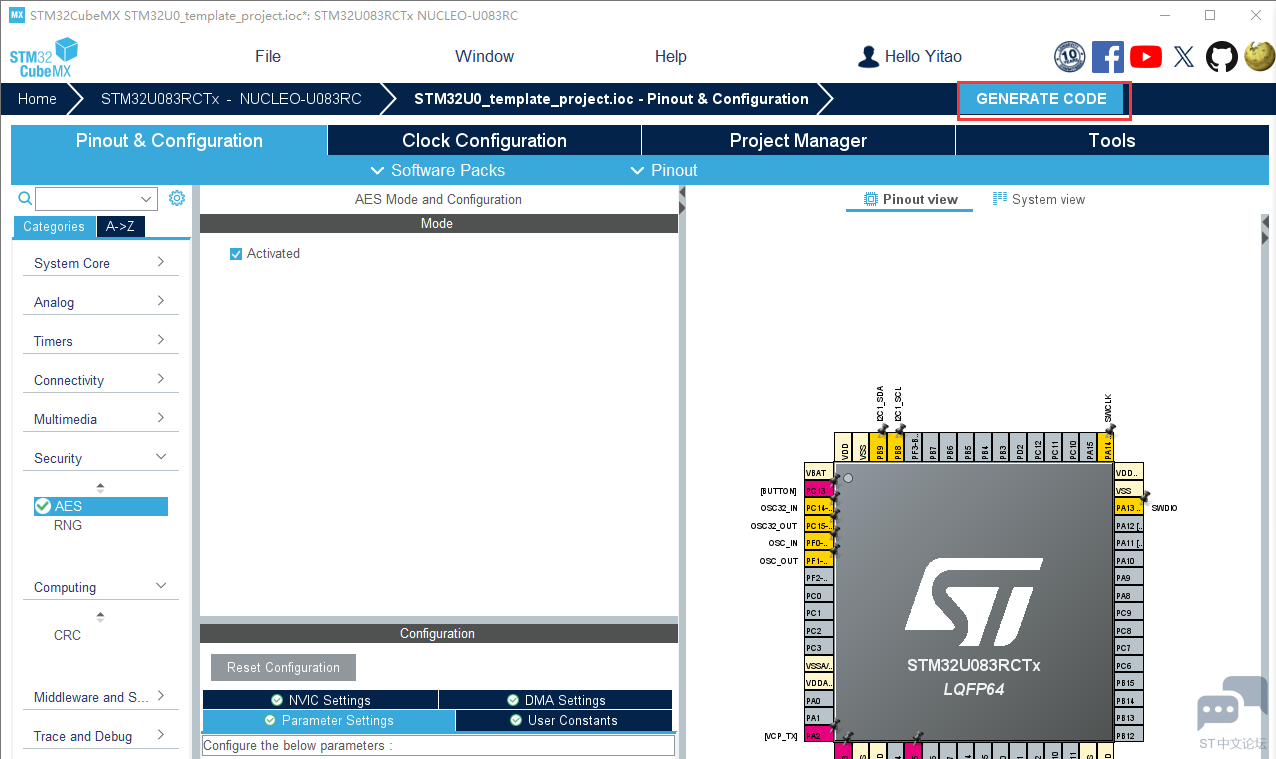Click the ST logo on the chip

point(974,601)
